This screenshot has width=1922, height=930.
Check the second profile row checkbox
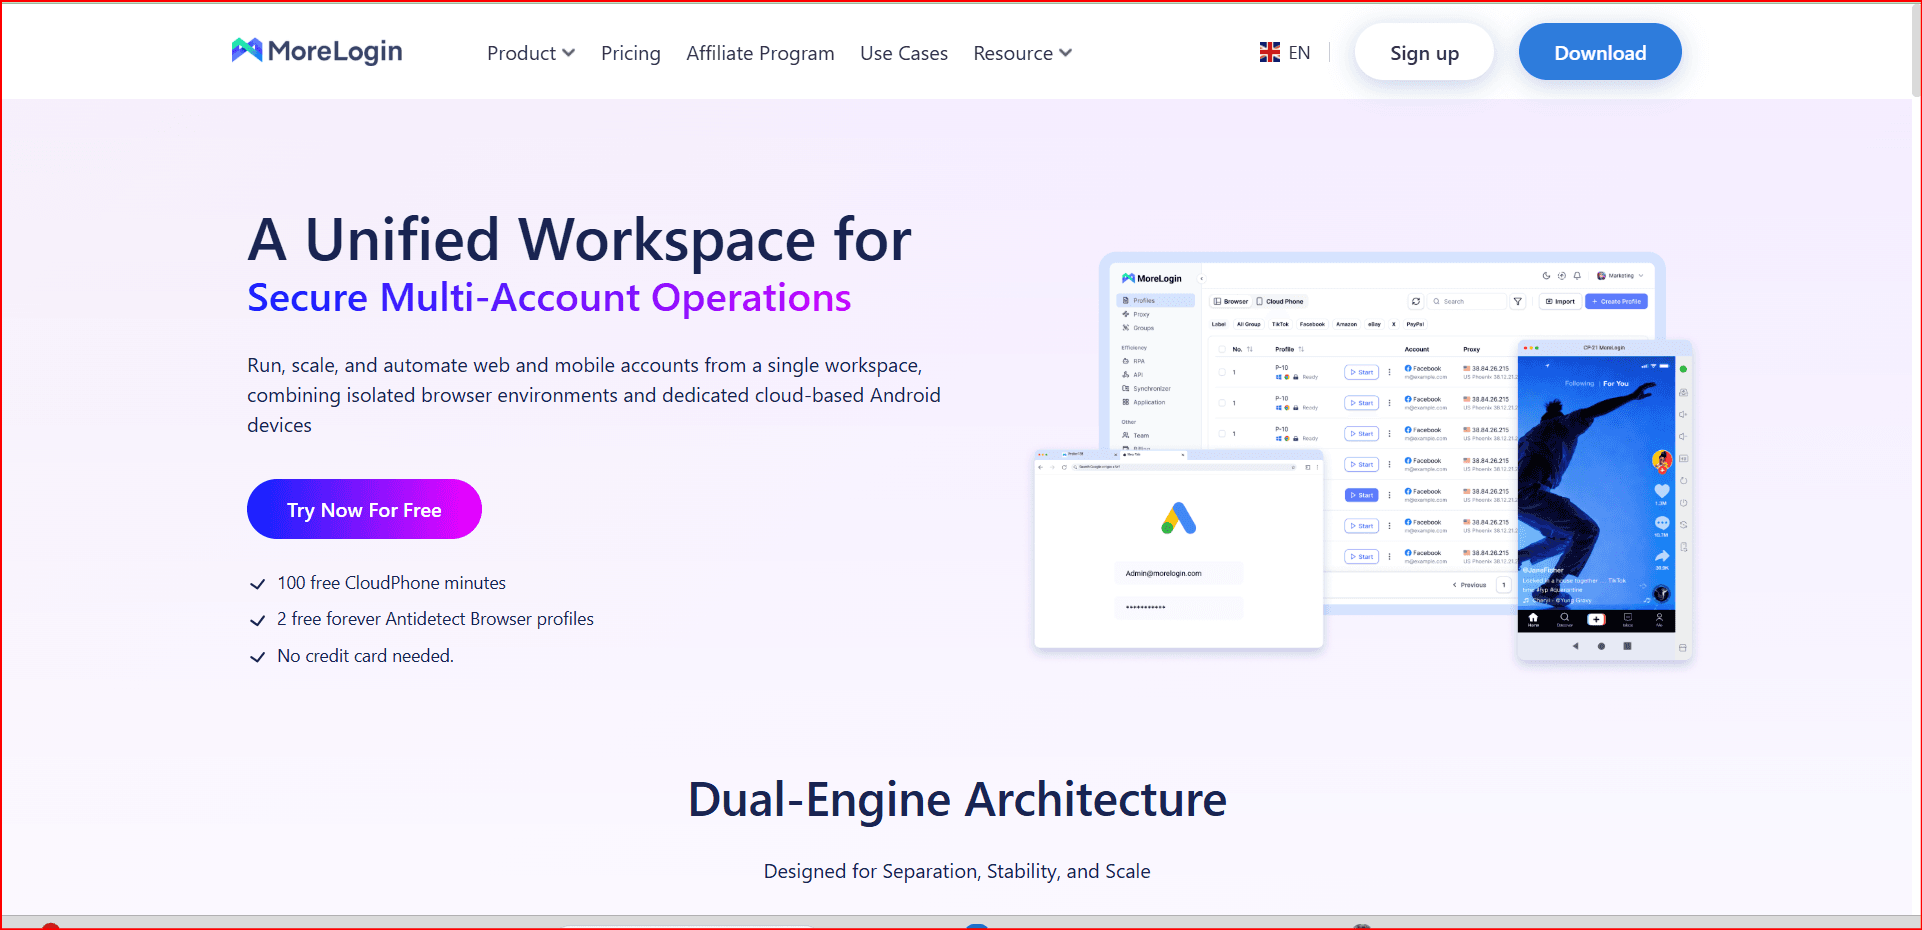(x=1222, y=403)
